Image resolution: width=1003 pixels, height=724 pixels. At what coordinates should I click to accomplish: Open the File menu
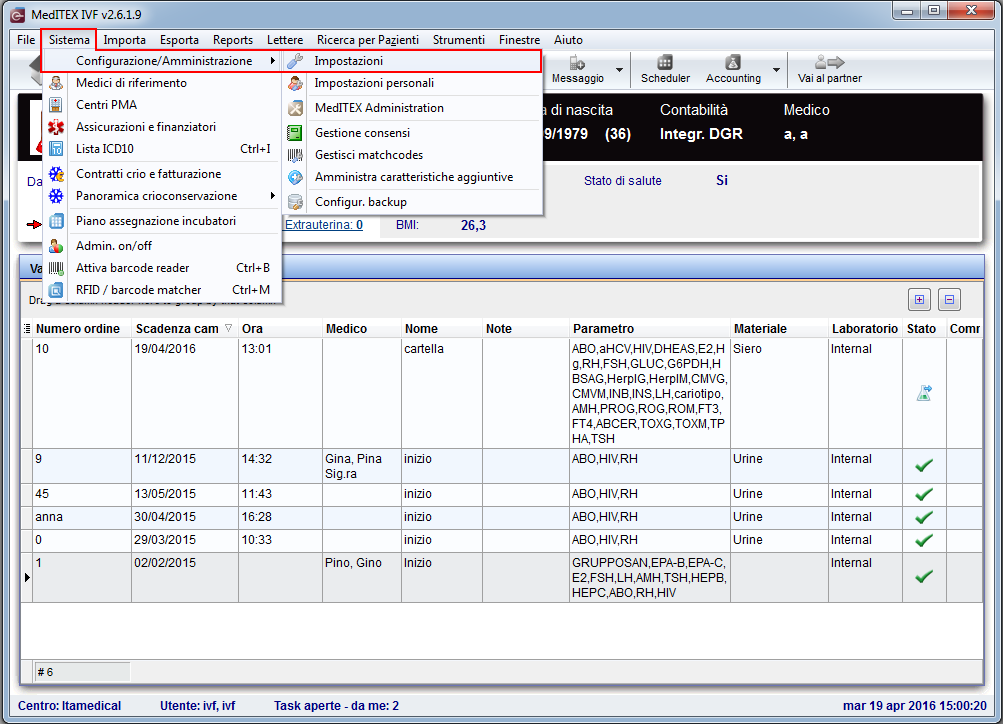pos(26,40)
